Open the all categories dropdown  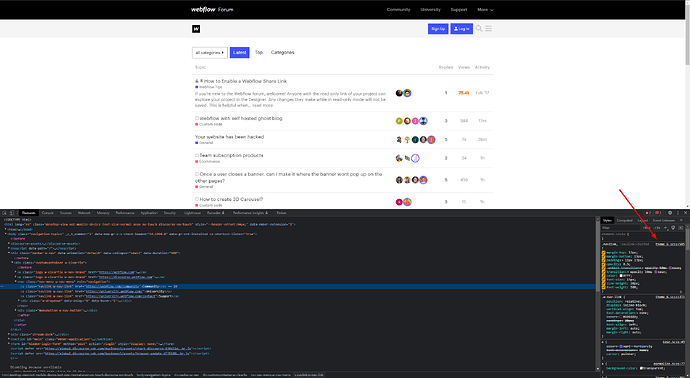pos(210,52)
